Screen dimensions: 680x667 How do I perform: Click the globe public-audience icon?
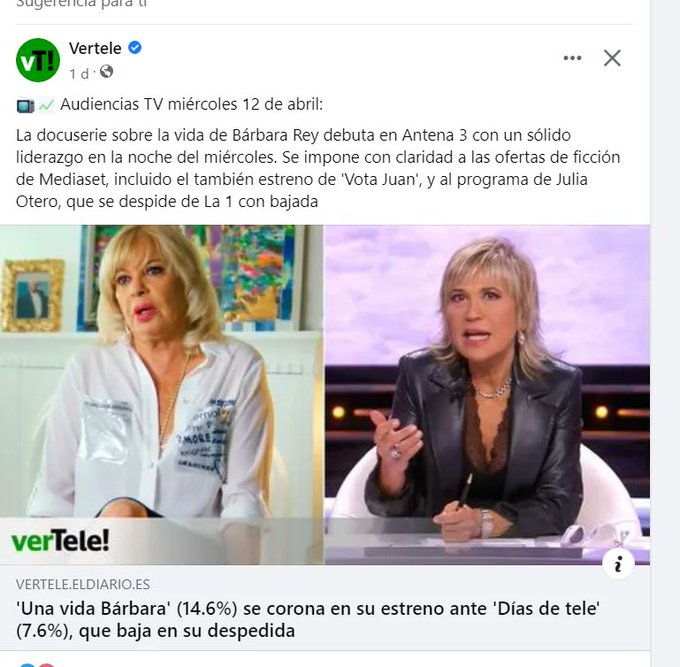tap(106, 72)
